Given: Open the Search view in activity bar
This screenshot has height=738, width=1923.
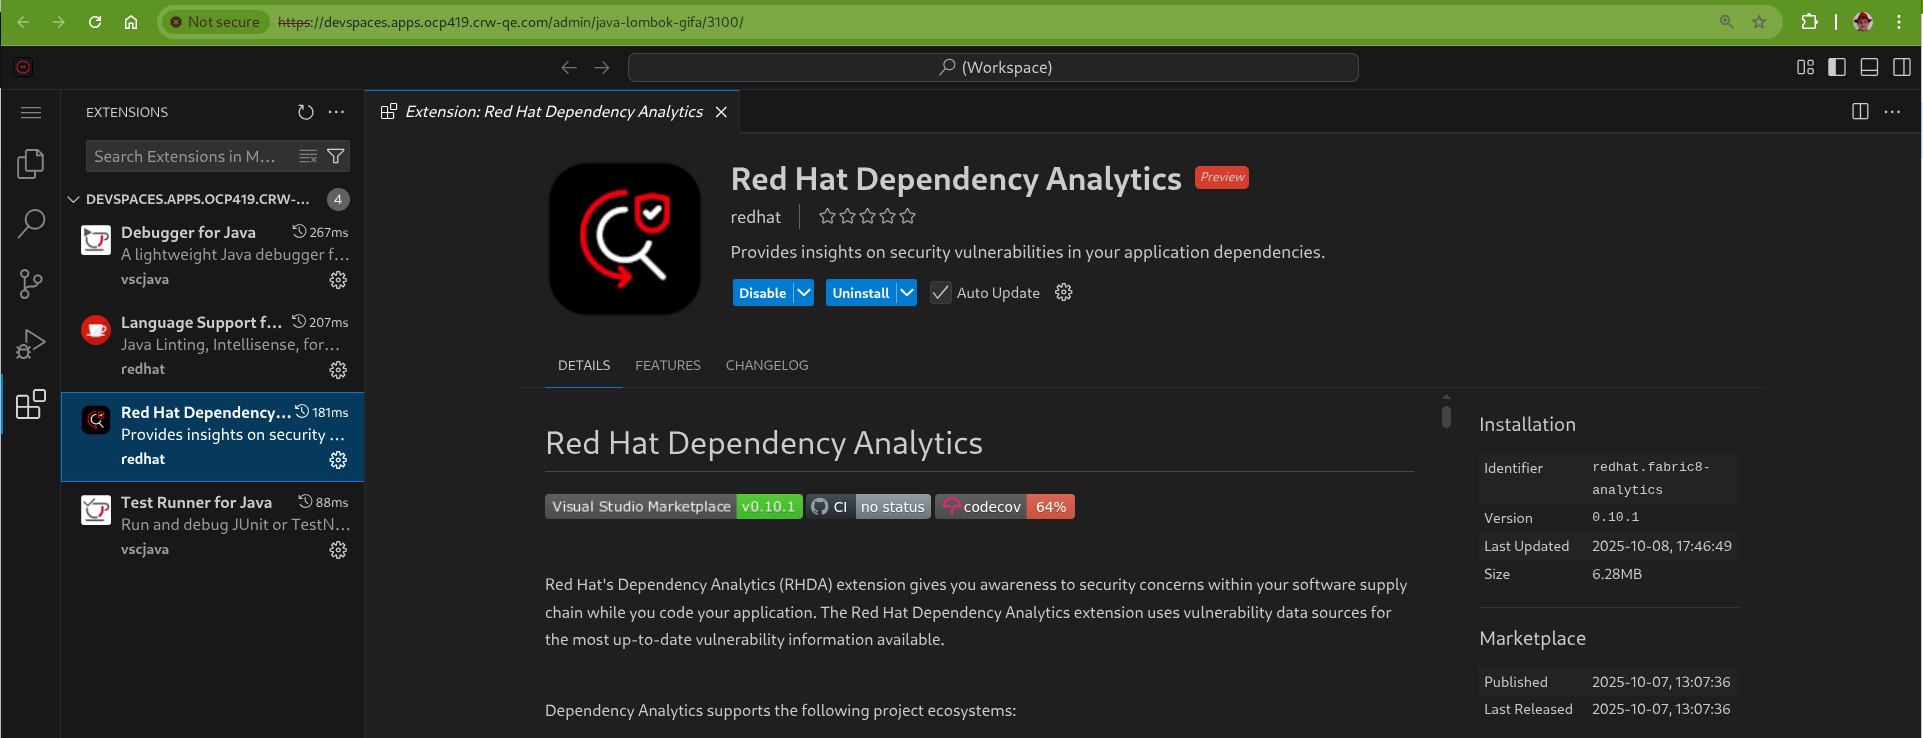Looking at the screenshot, I should click(x=31, y=224).
